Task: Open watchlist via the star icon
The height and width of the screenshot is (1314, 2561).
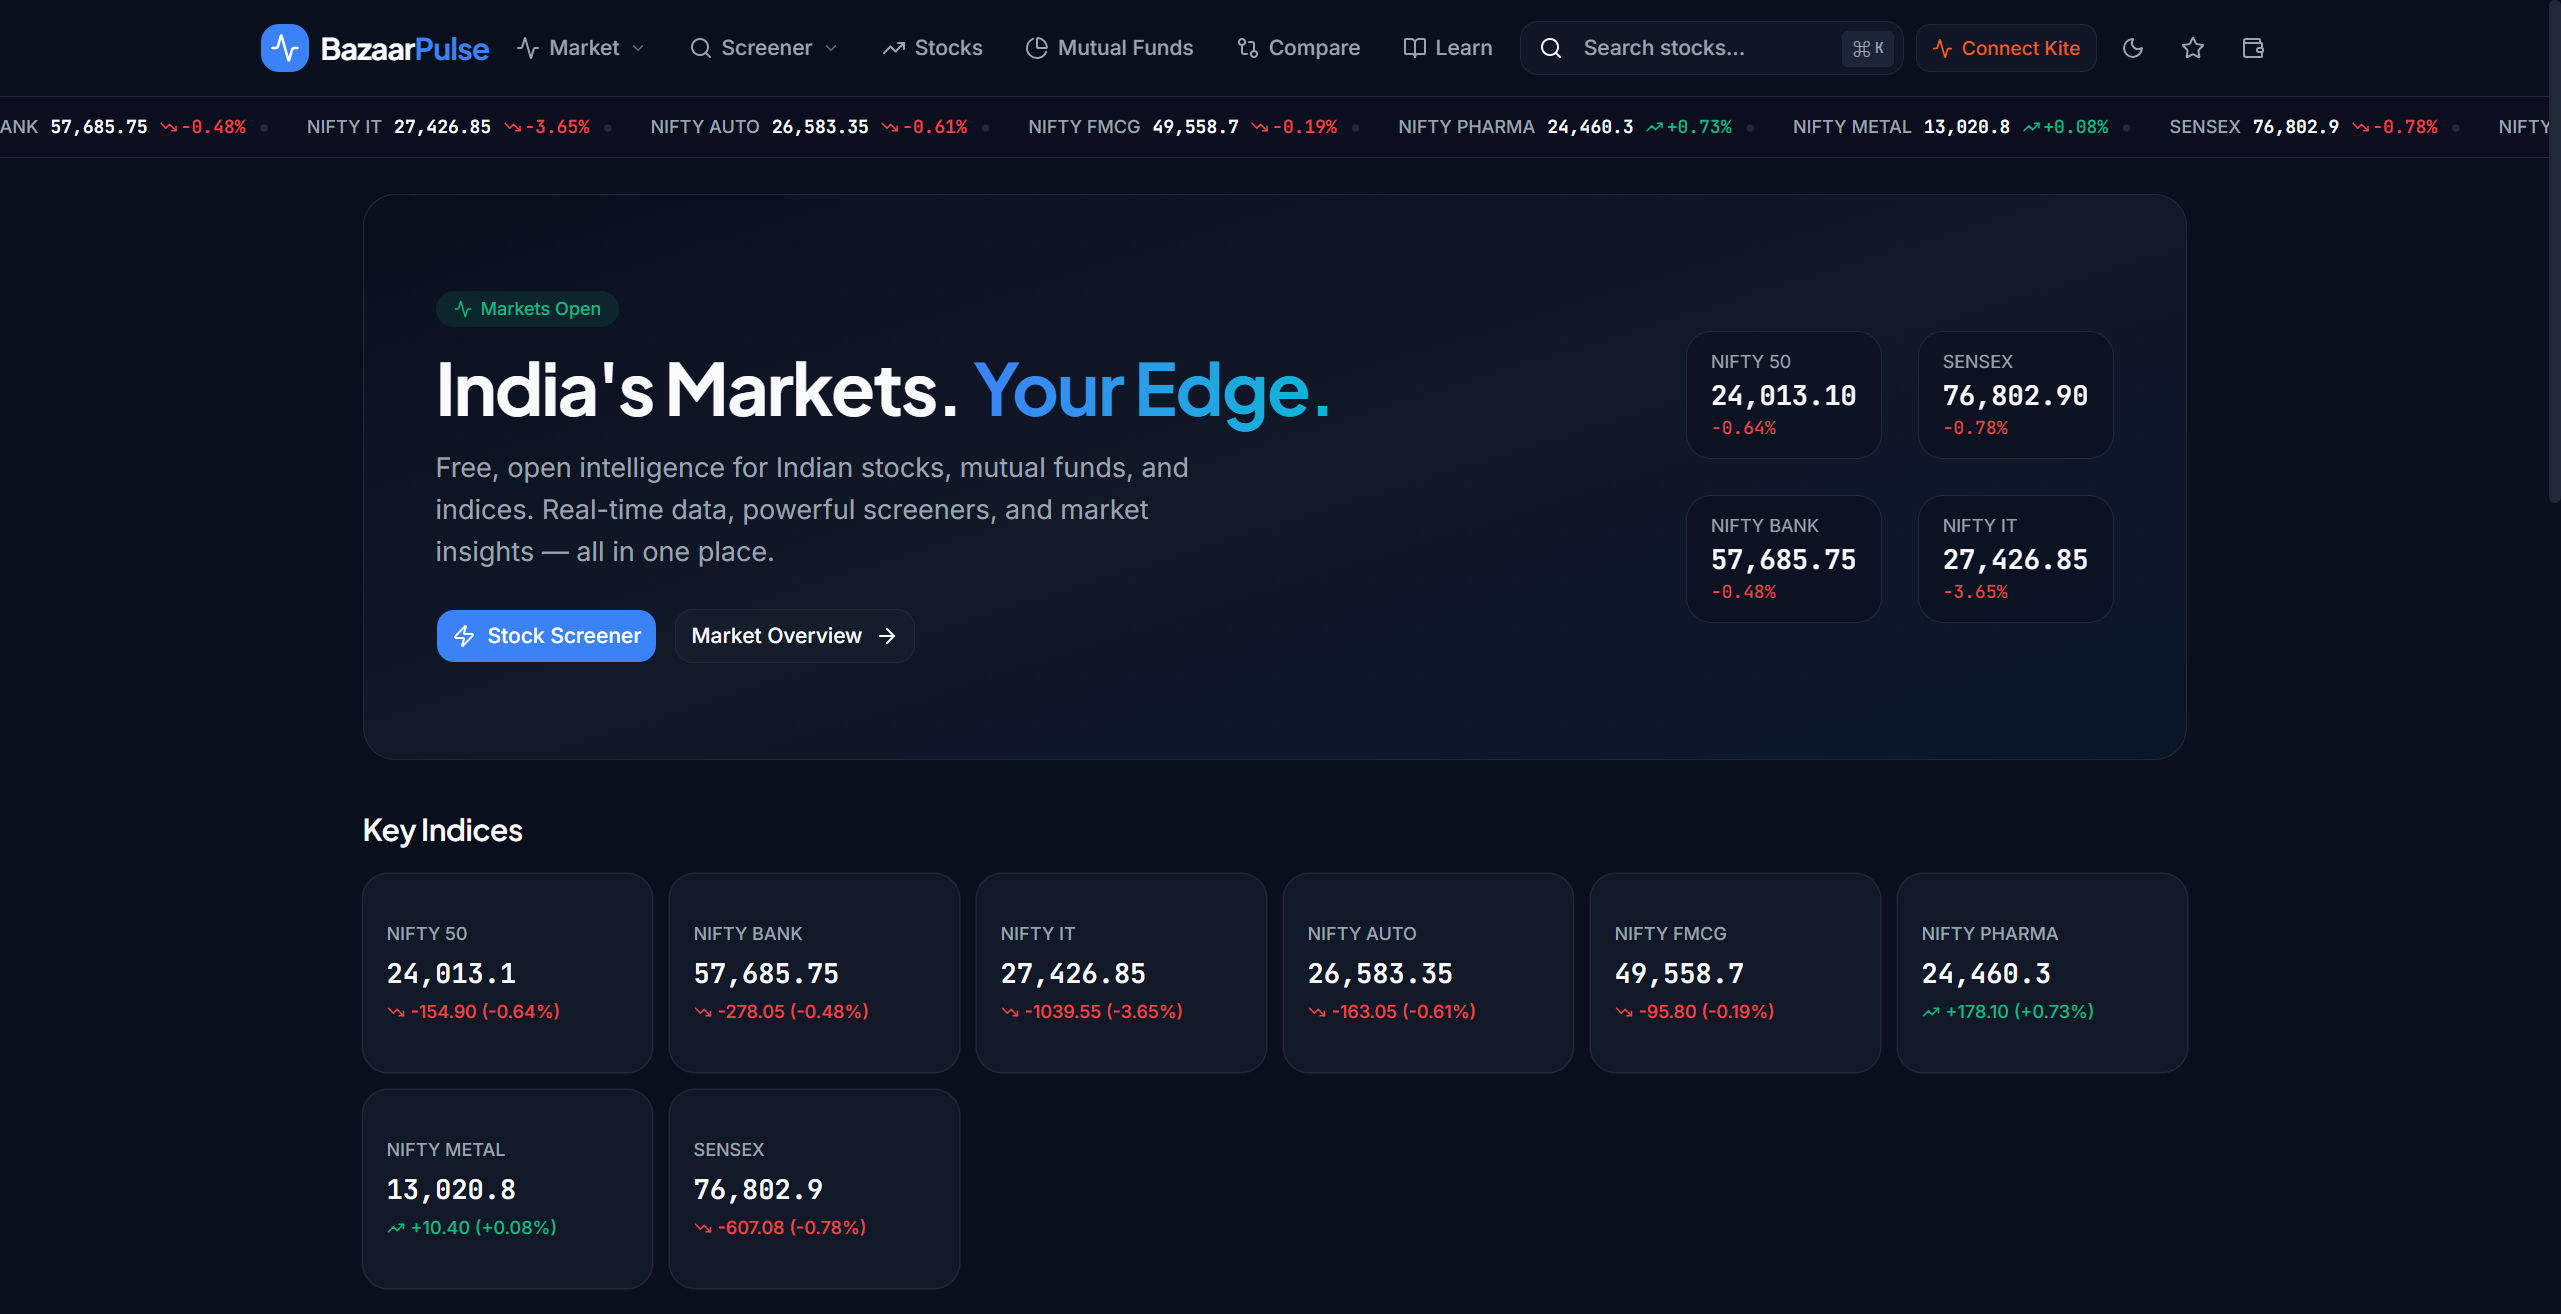Action: (x=2193, y=48)
